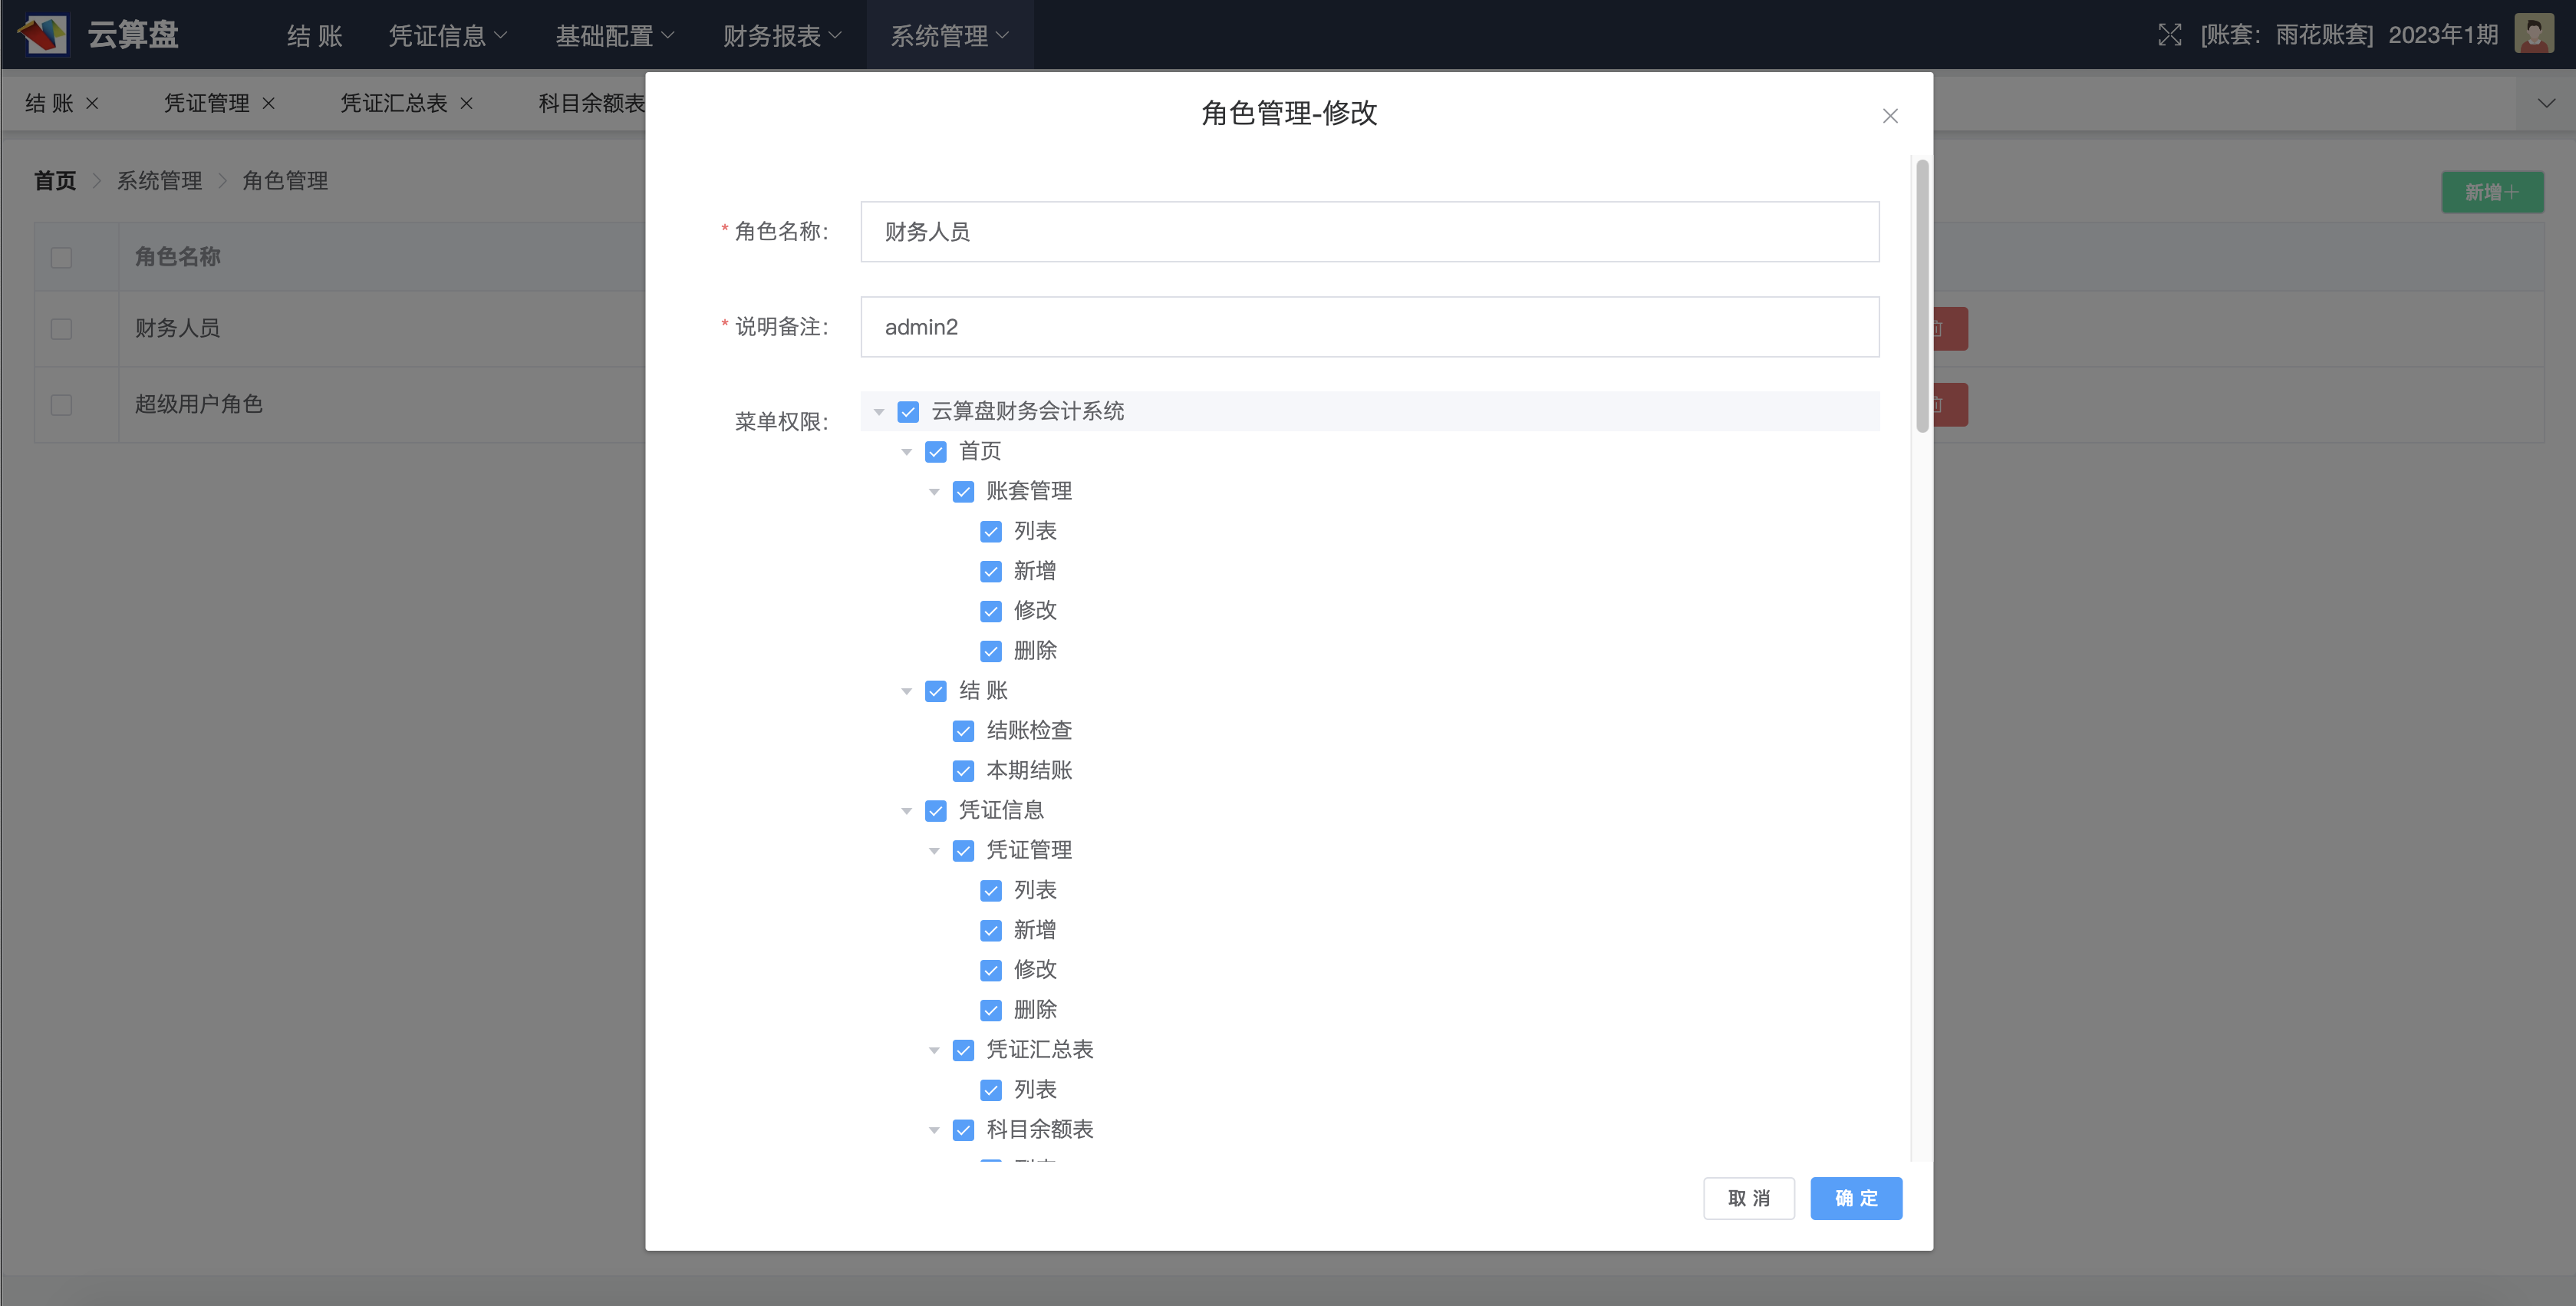Close the 凭证汇总表 tab with its X
2576x1306 pixels.
[466, 103]
